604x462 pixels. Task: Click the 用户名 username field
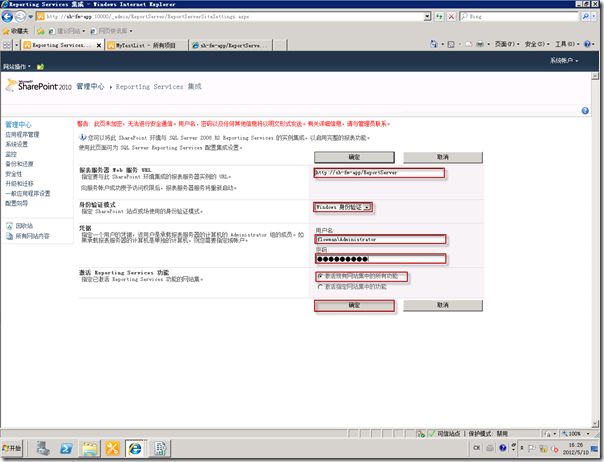point(380,239)
